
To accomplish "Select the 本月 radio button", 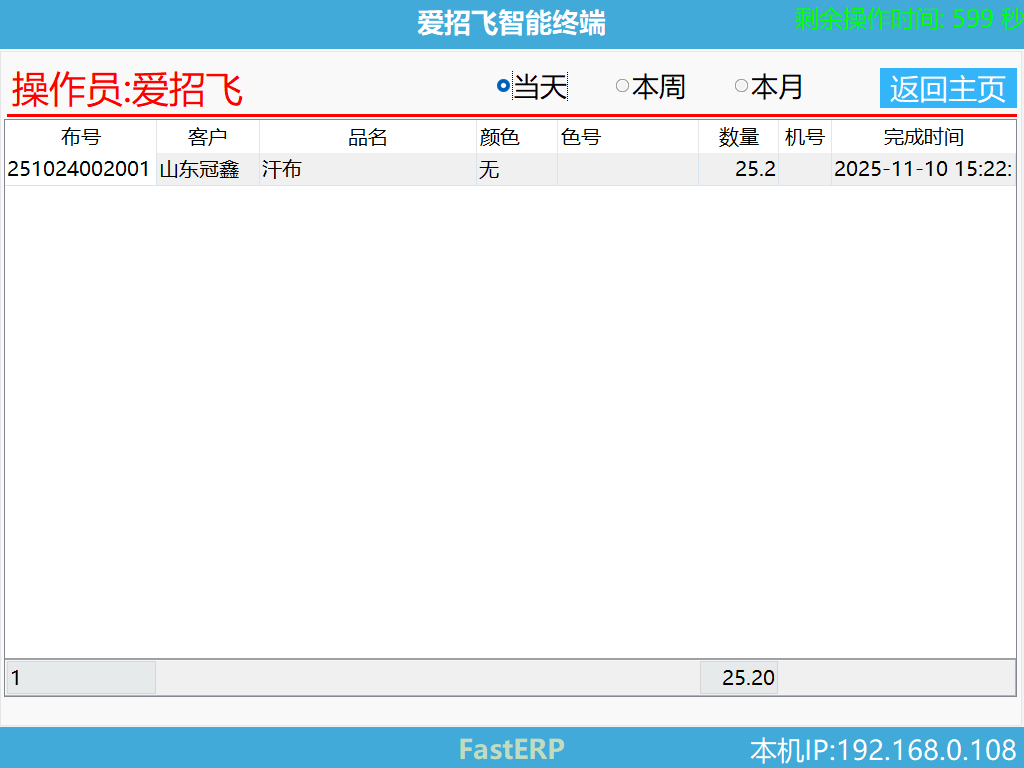I will click(x=742, y=88).
